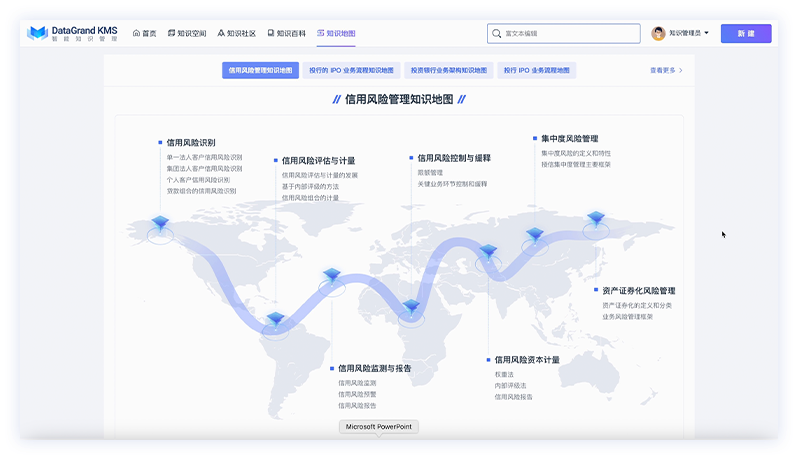Select the 信用风险管理知识地图 tab

[x=260, y=70]
